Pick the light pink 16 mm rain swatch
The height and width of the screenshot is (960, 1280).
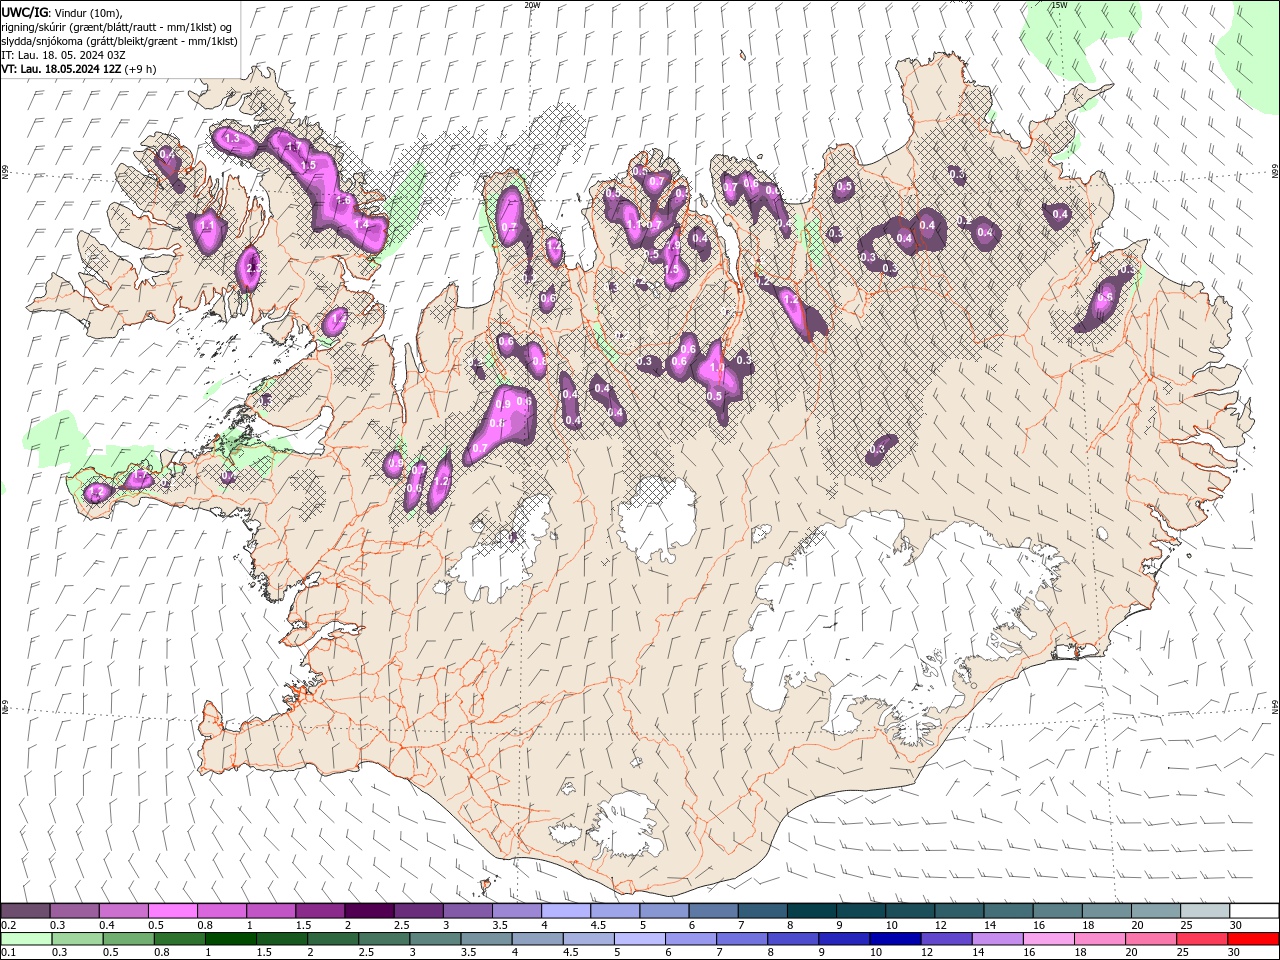(x=1048, y=939)
